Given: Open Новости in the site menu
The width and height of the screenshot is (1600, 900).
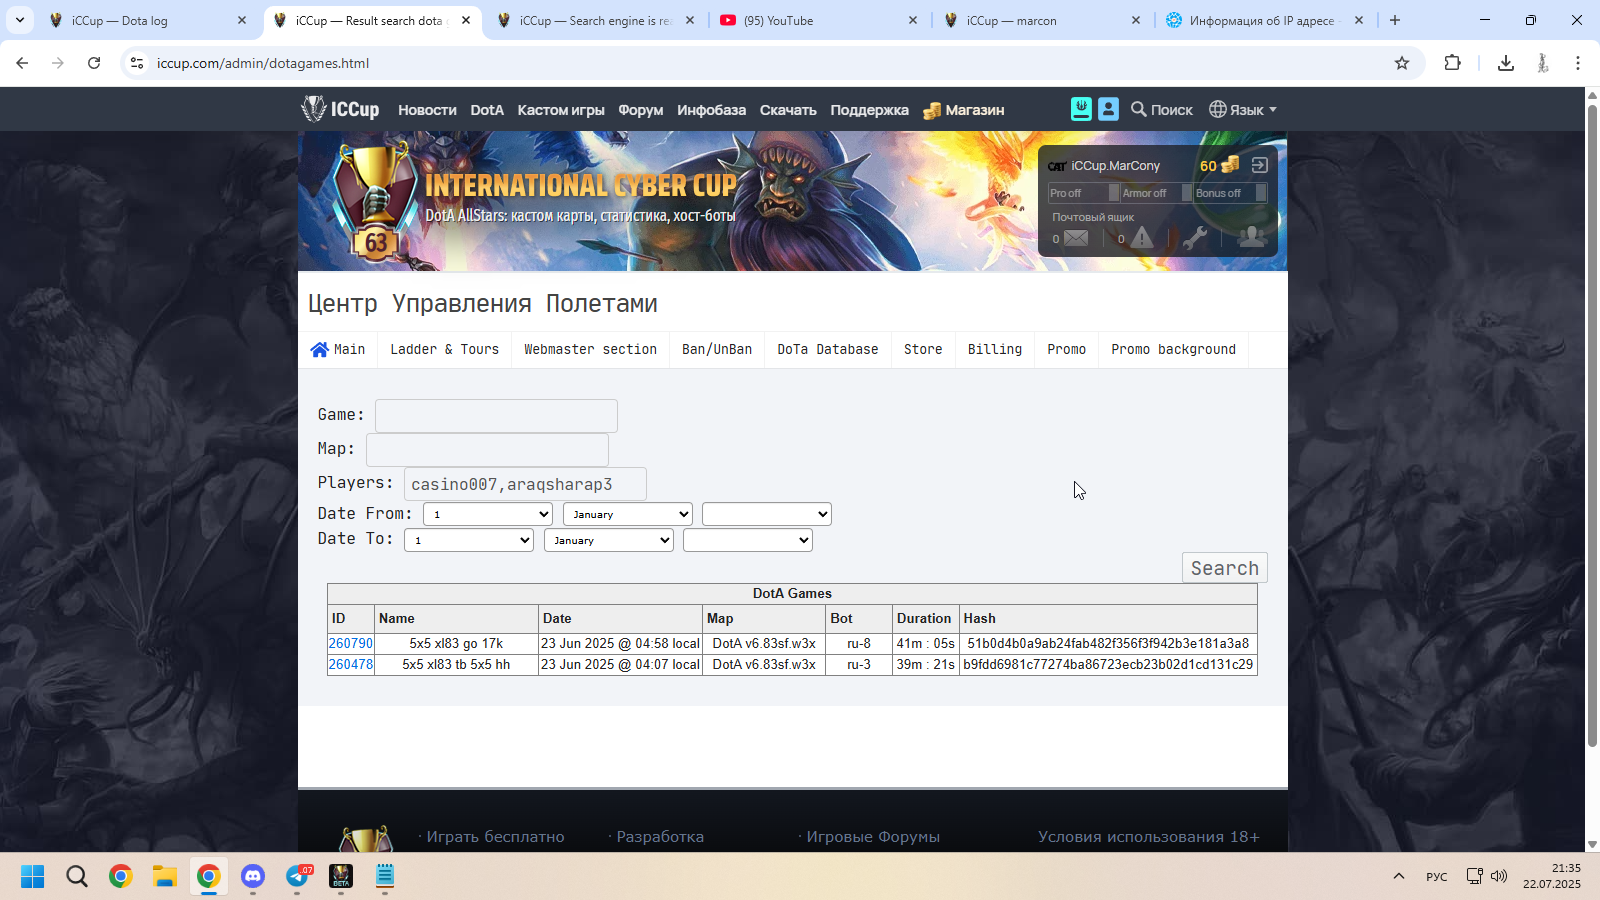Looking at the screenshot, I should (x=427, y=110).
